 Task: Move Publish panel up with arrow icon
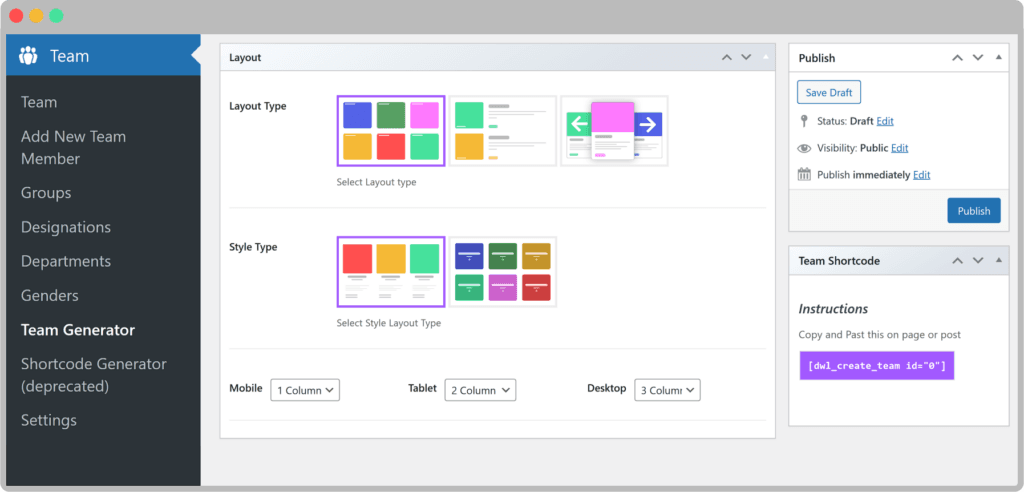(958, 58)
